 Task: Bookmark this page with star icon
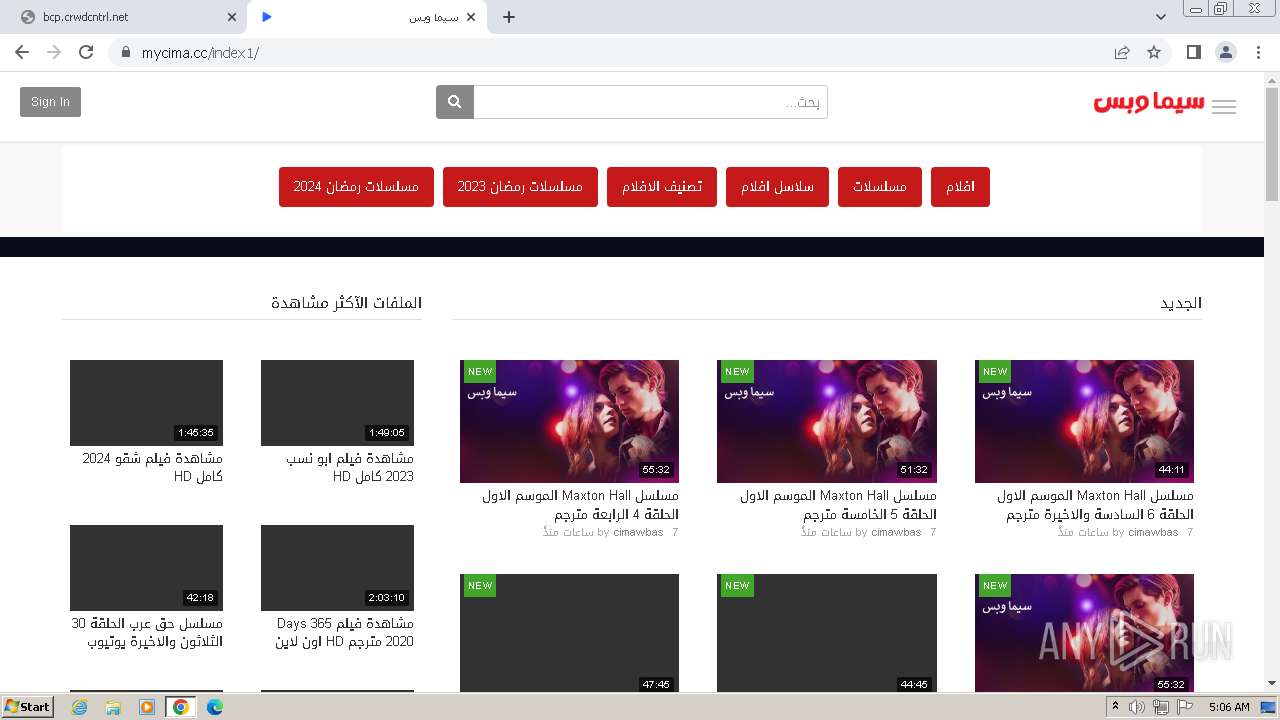coord(1154,52)
